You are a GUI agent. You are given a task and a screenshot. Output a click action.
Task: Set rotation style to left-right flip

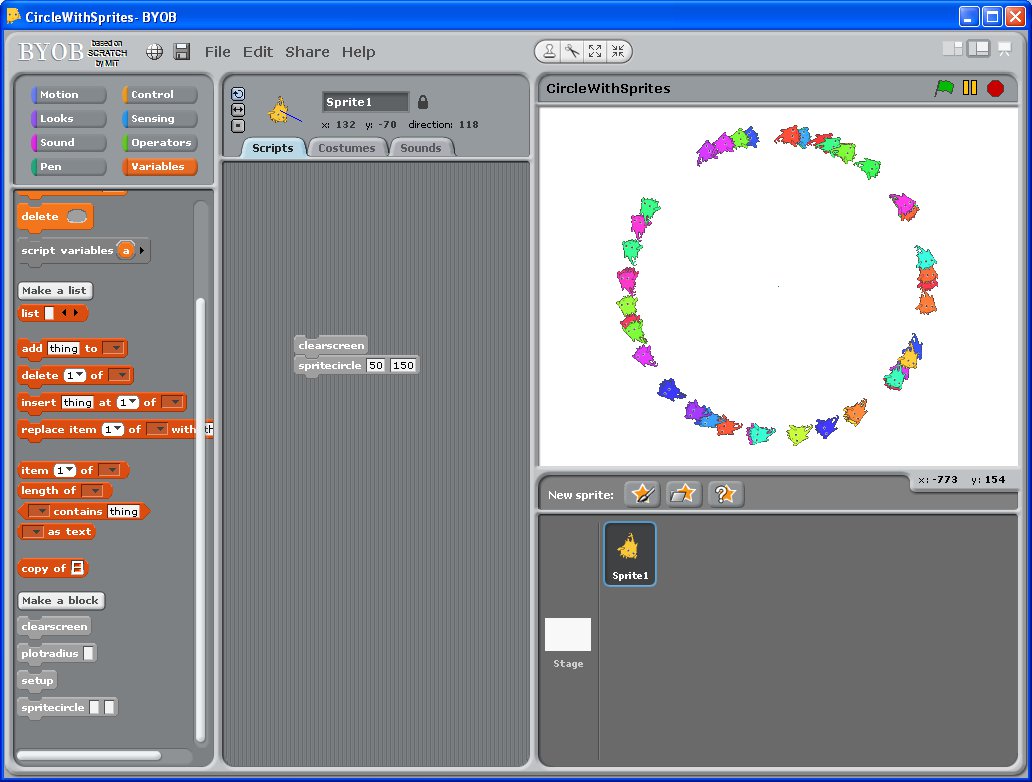click(238, 110)
